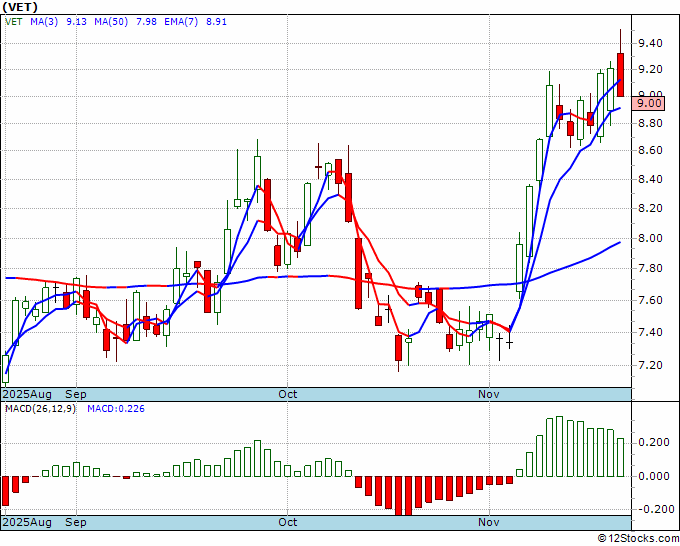680x546 pixels.
Task: Click the red 9.00 current price tag
Action: (x=648, y=104)
